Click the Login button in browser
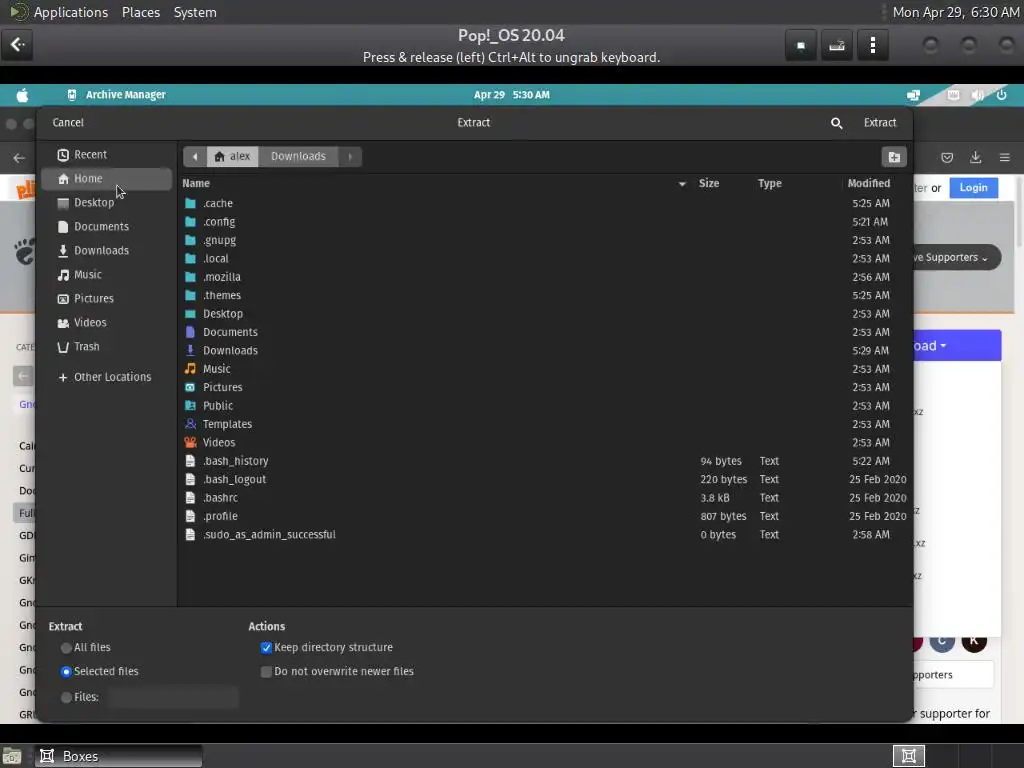This screenshot has height=768, width=1024. click(973, 188)
